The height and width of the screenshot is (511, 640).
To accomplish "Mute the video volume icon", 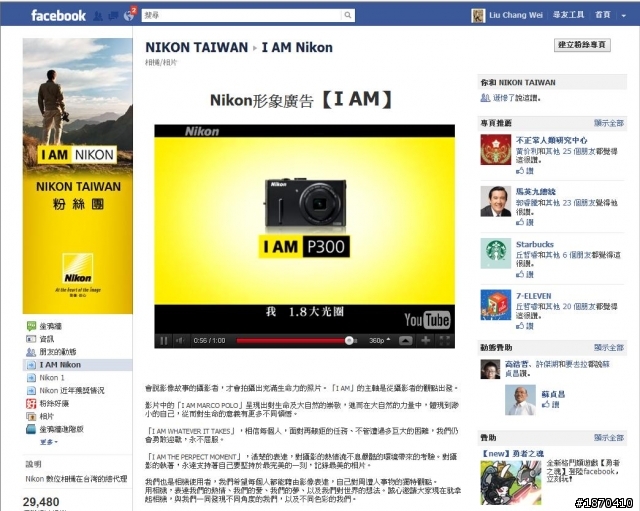I will coord(180,340).
